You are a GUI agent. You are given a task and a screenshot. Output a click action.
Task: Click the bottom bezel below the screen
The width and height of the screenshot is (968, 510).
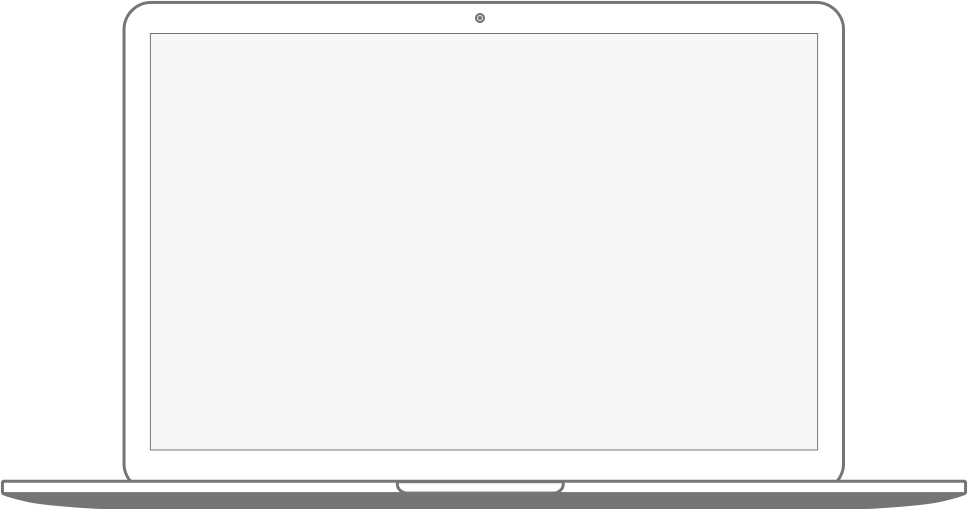pyautogui.click(x=484, y=465)
